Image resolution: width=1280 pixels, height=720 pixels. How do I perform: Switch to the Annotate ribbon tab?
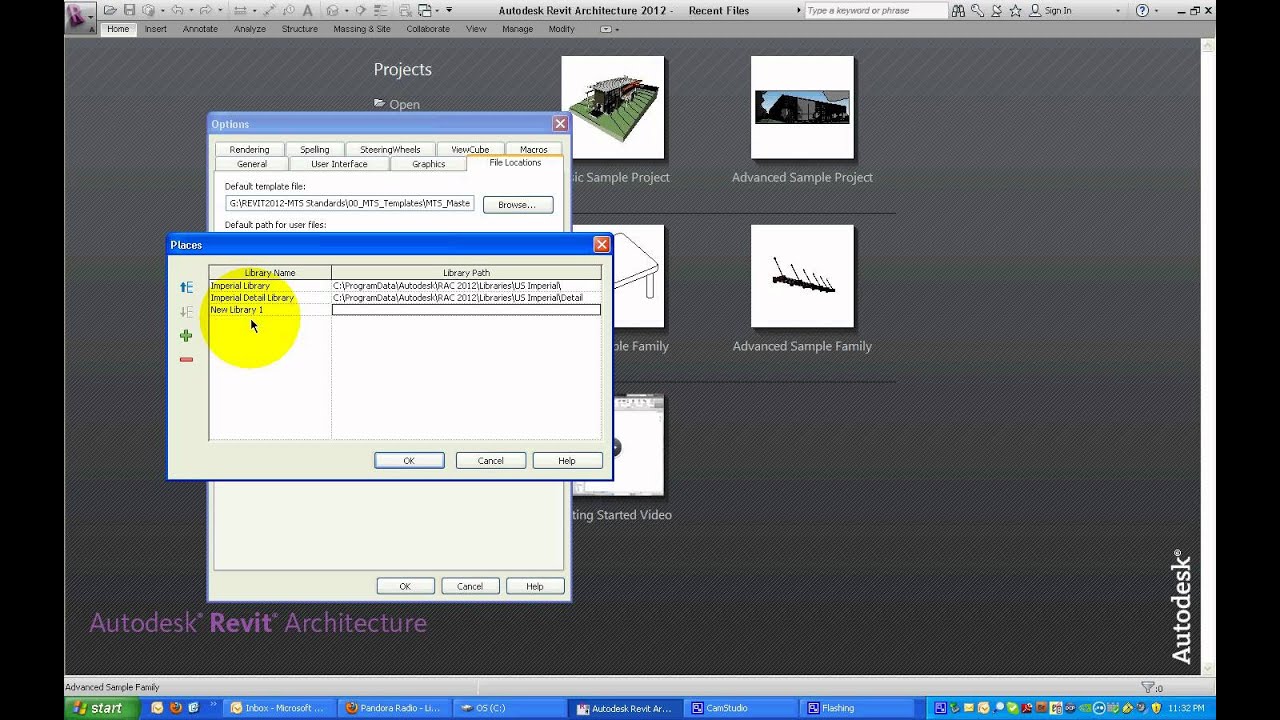(x=200, y=29)
